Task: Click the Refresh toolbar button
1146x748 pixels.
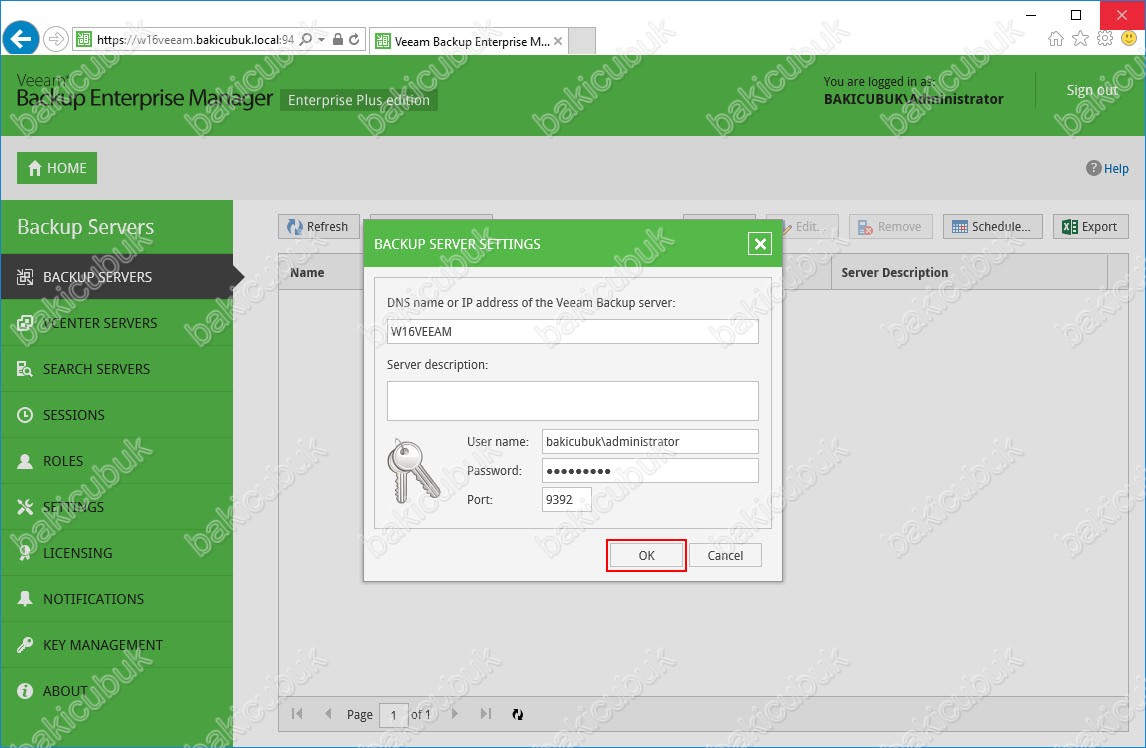Action: coord(319,227)
